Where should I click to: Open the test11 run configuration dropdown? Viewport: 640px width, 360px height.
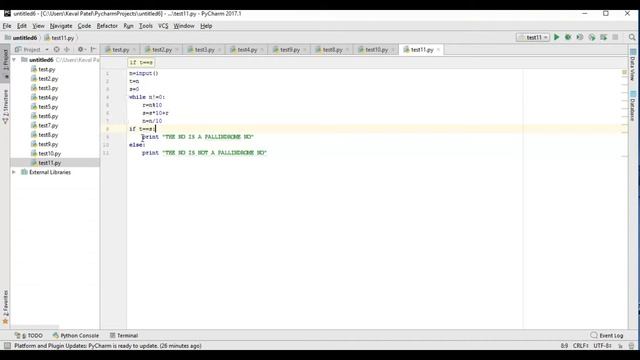point(533,37)
